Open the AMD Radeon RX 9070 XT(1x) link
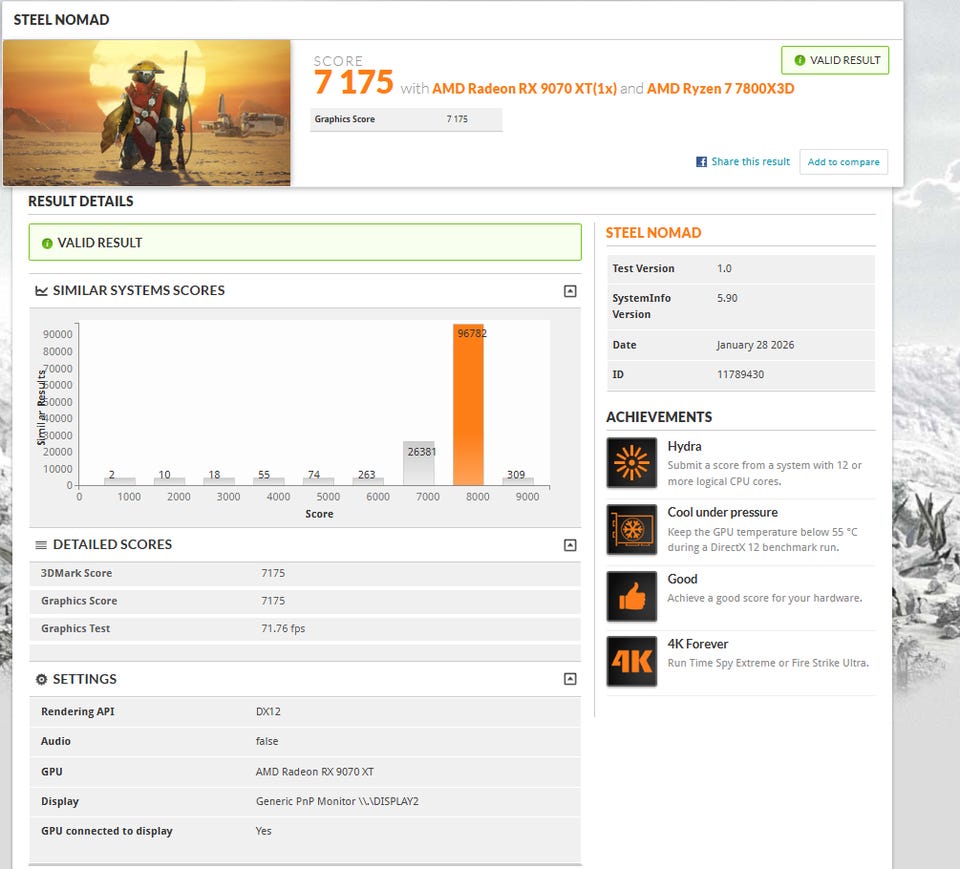The height and width of the screenshot is (869, 960). point(525,89)
